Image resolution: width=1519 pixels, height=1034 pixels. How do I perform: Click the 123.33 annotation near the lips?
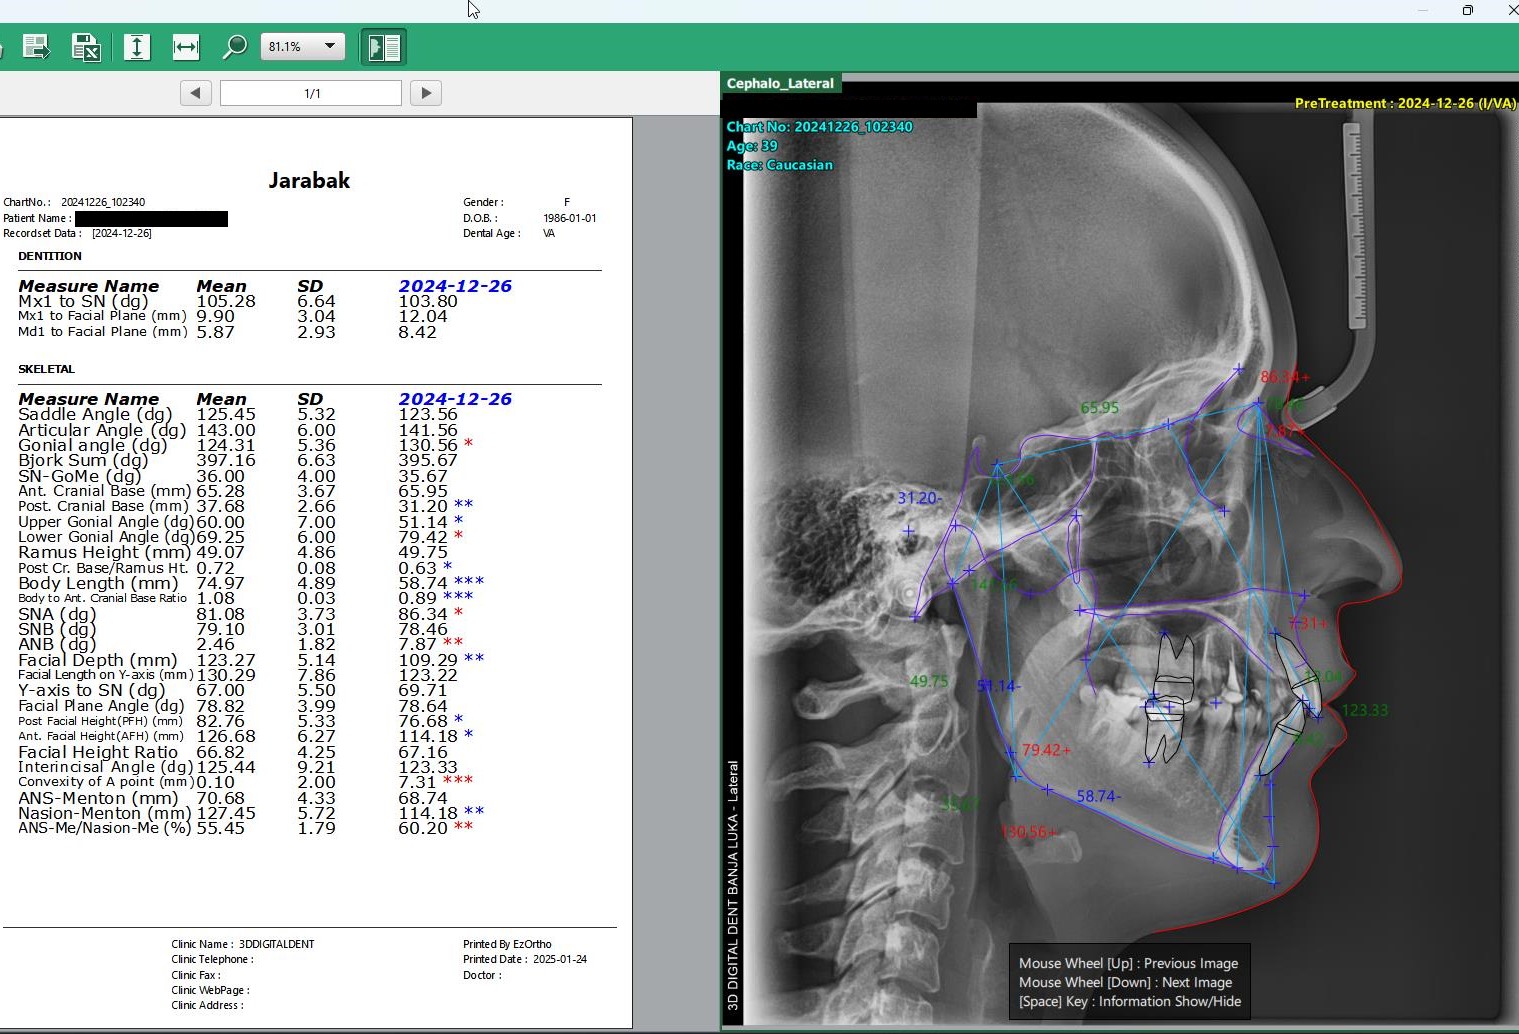tap(1364, 710)
